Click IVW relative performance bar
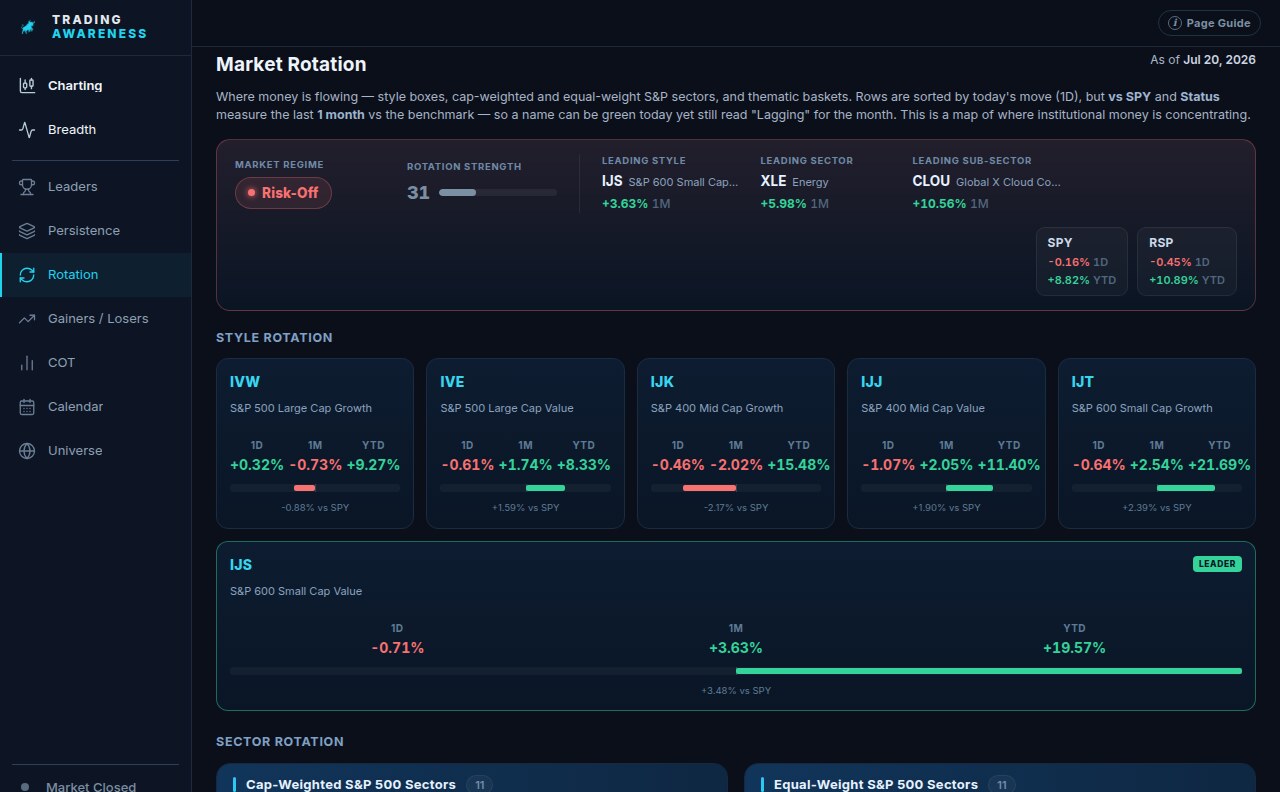Screen dimensions: 1280x792 point(315,488)
